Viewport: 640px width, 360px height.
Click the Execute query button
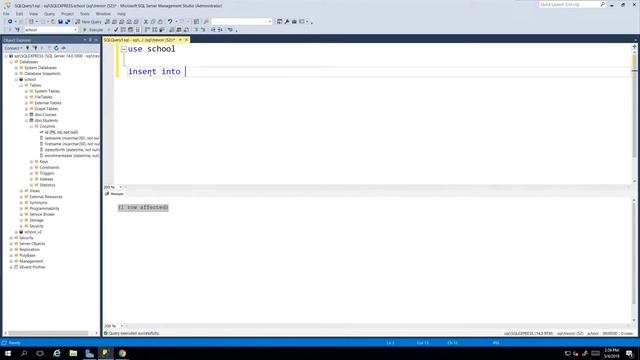tap(93, 30)
